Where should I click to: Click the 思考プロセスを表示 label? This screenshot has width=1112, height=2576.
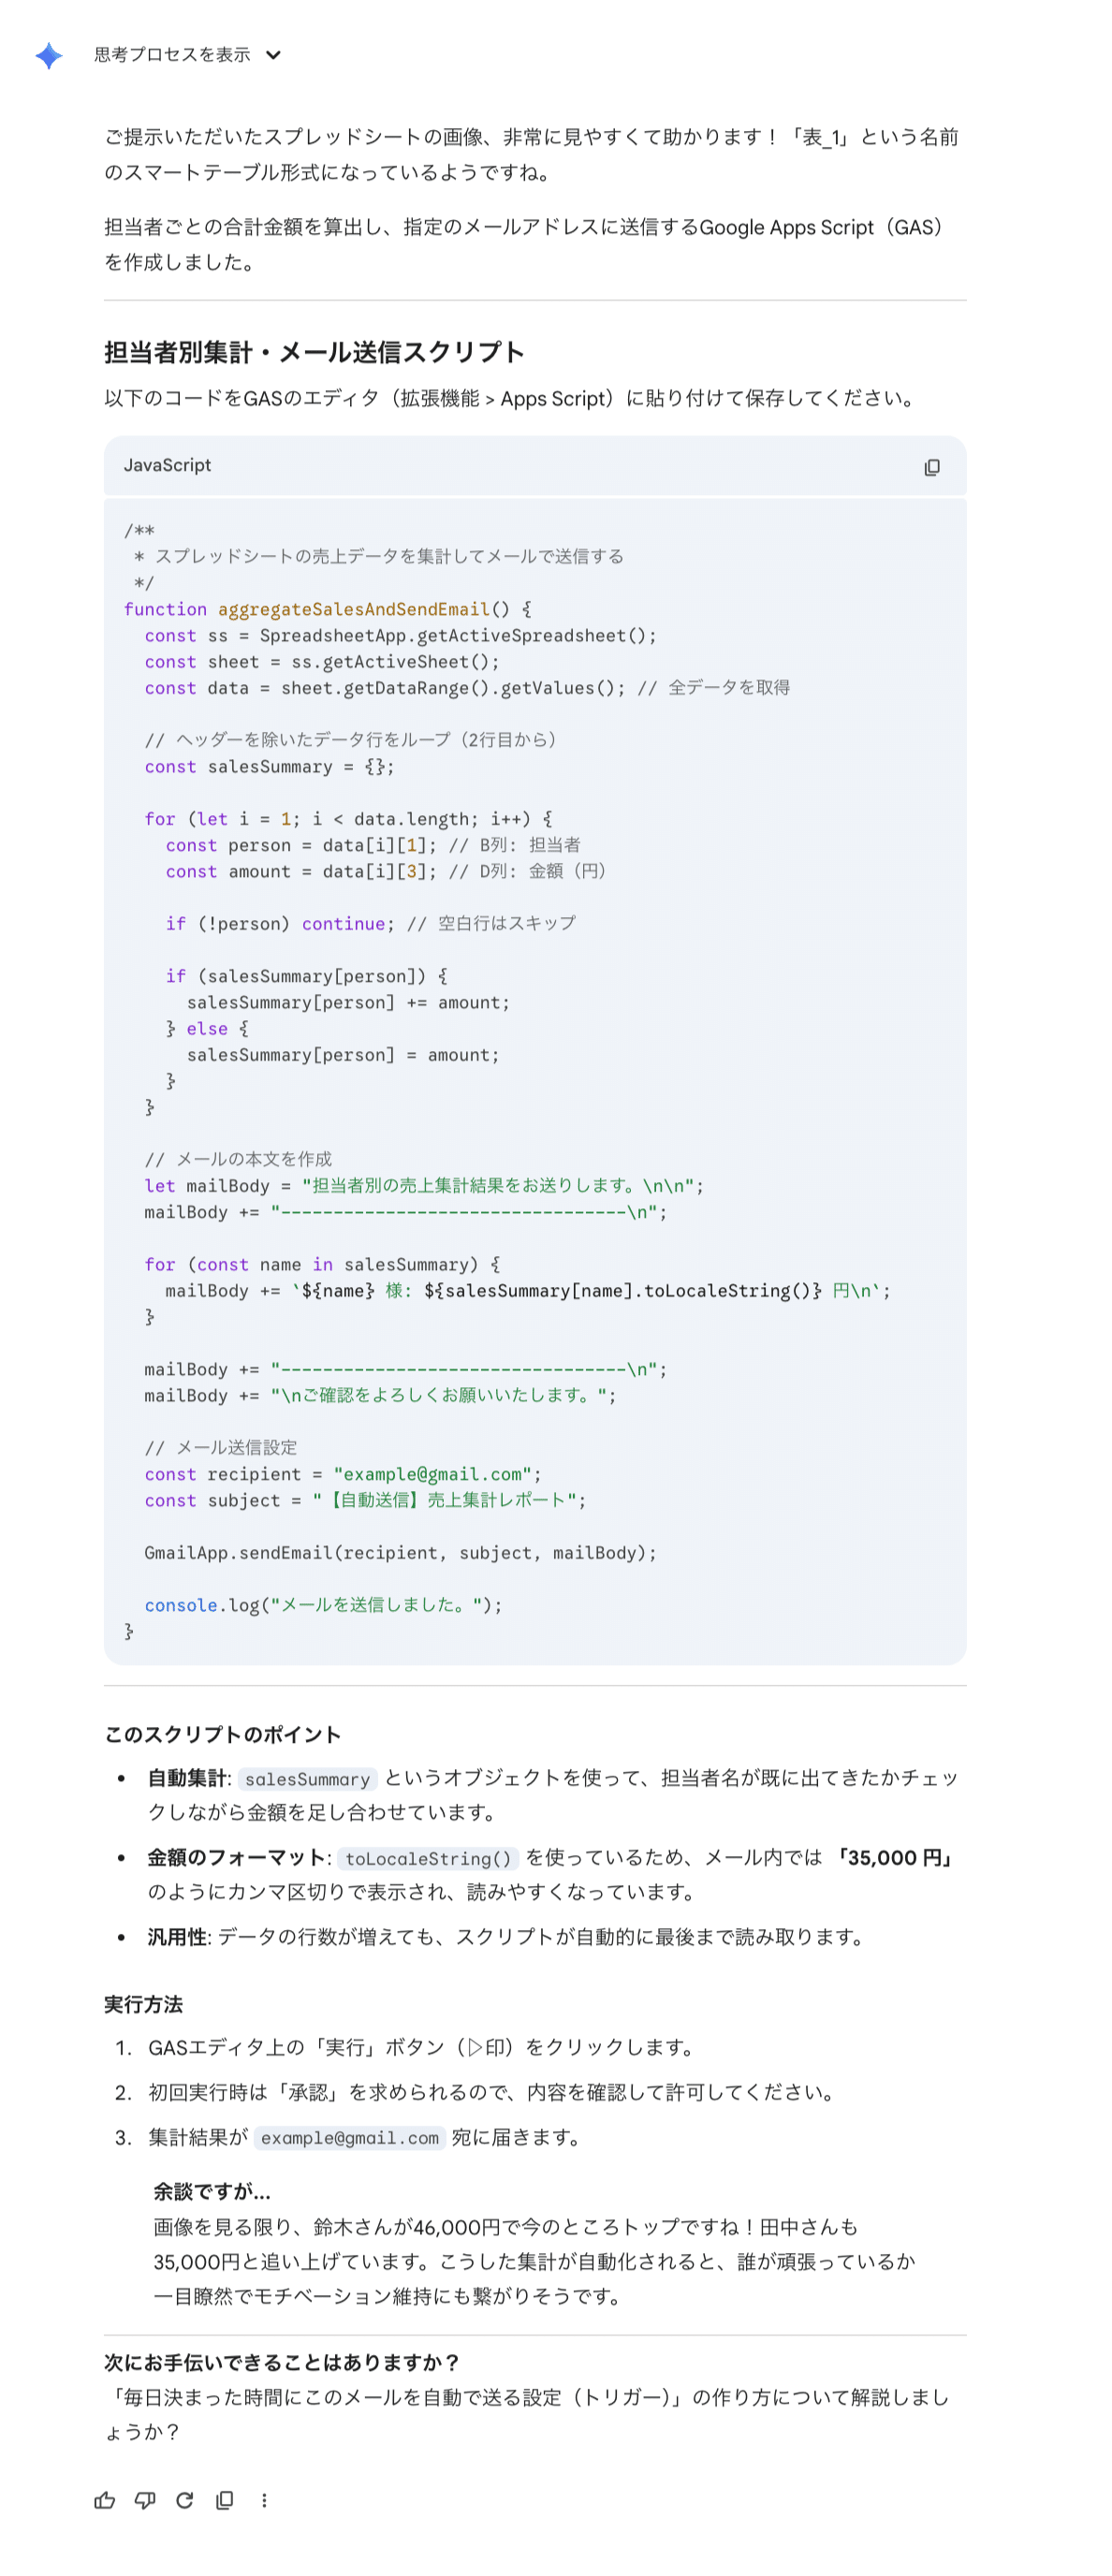(172, 55)
